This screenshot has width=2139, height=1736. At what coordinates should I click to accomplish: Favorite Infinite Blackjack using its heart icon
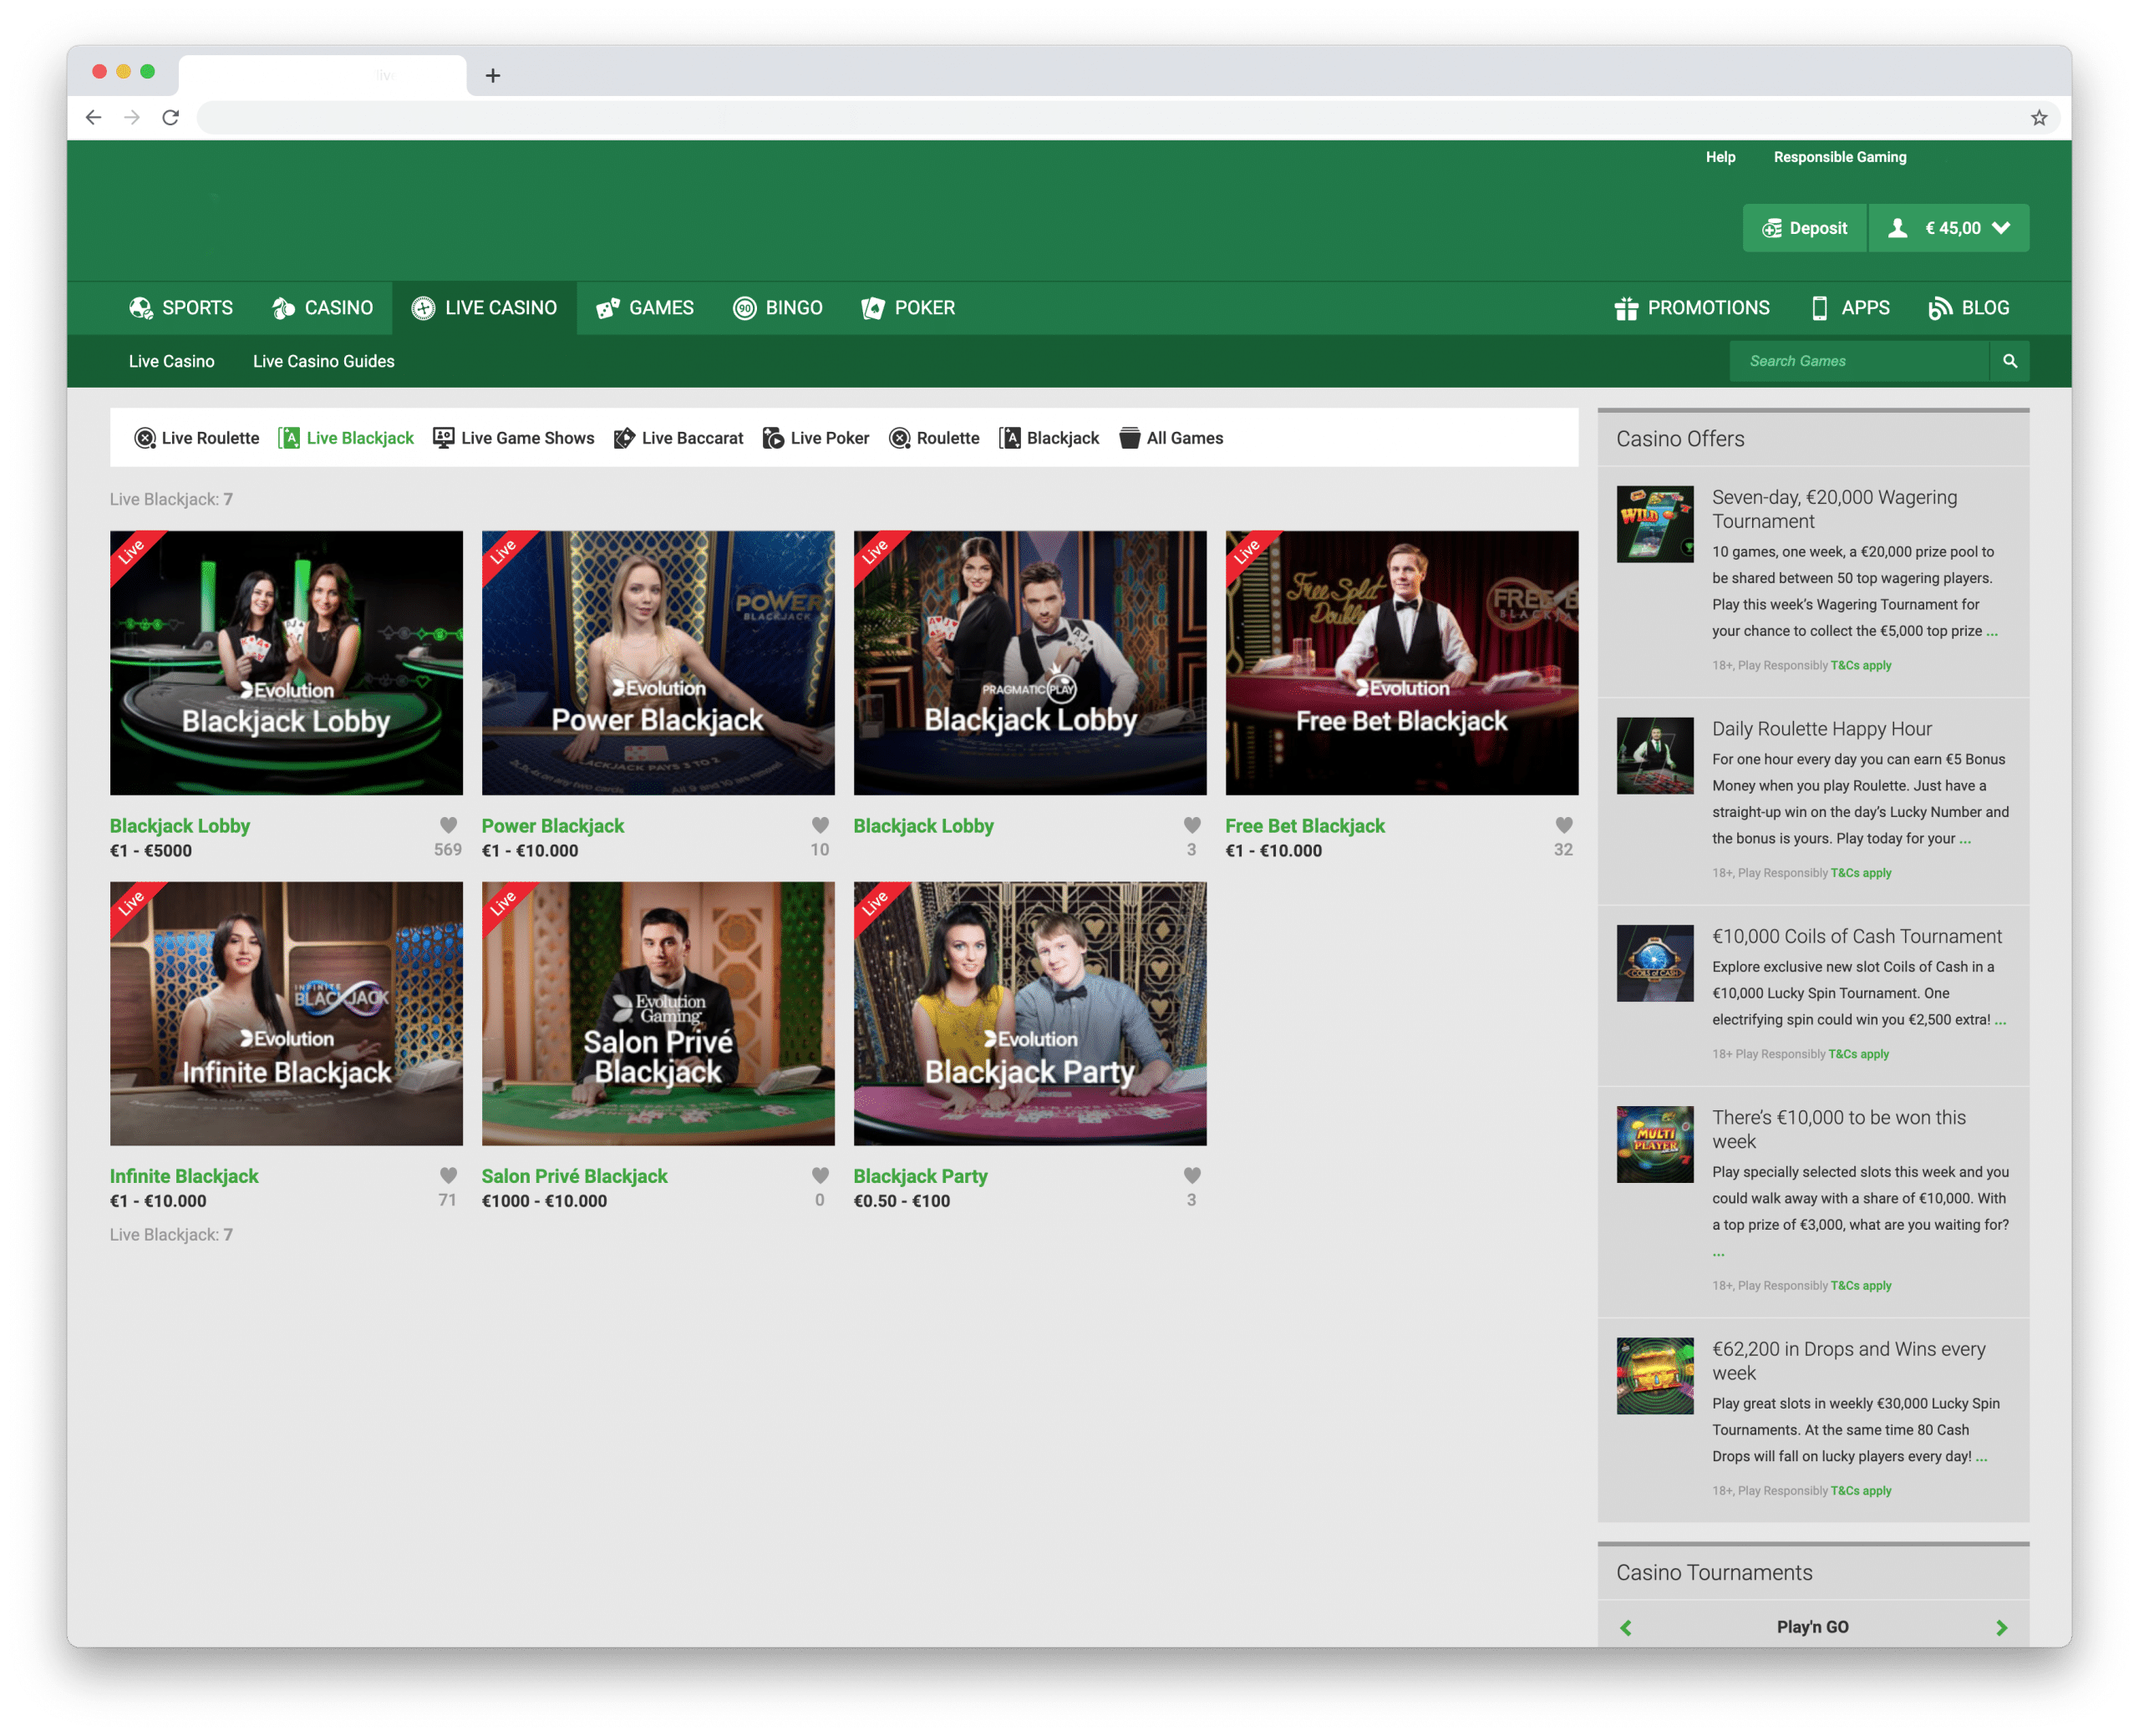pyautogui.click(x=448, y=1175)
